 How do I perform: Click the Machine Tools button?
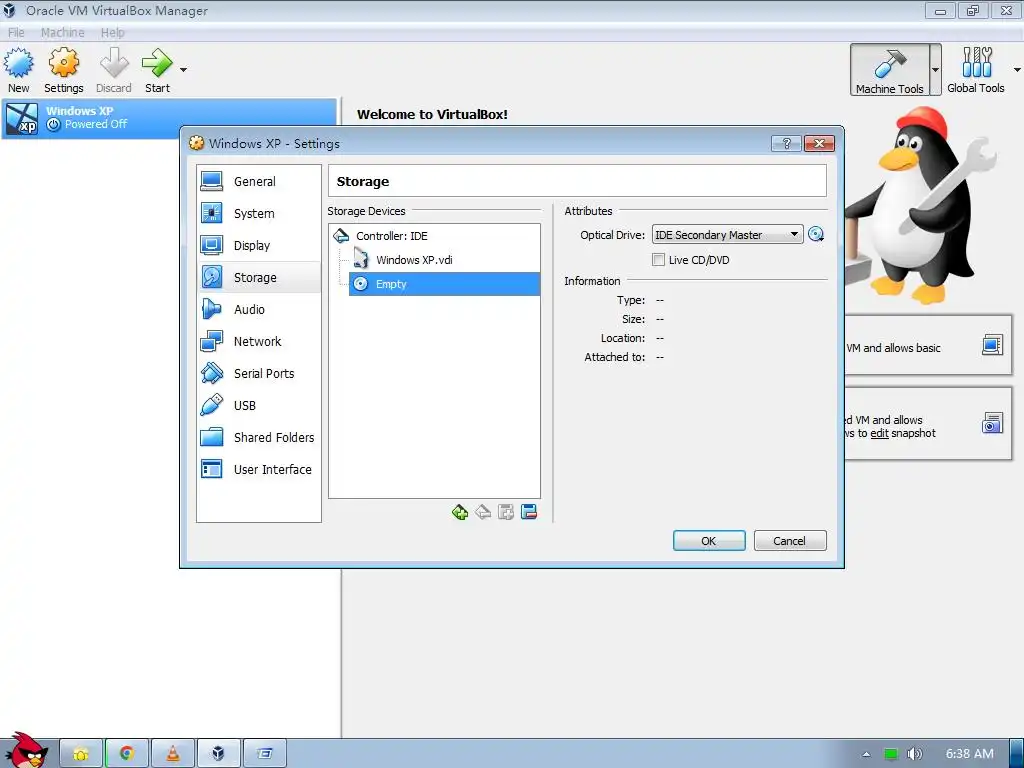pyautogui.click(x=889, y=70)
